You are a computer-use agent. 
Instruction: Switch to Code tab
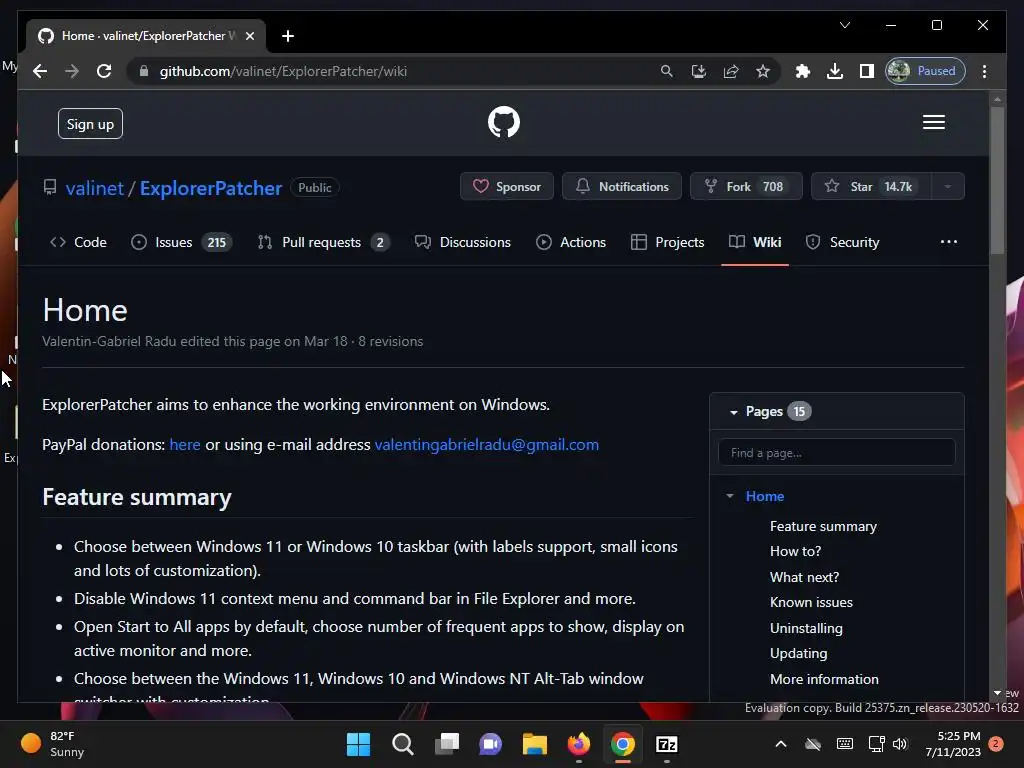(x=78, y=242)
